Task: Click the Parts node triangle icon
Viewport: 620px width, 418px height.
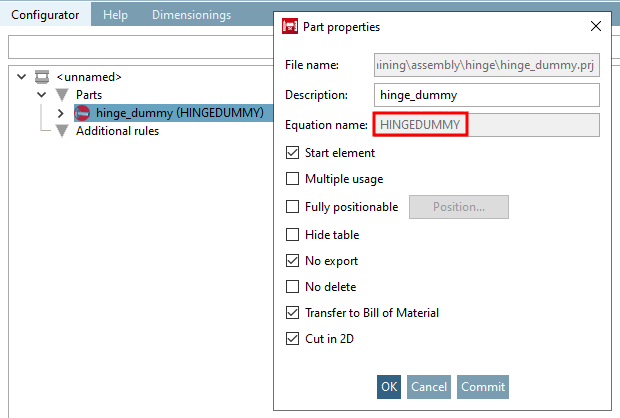Action: [x=62, y=95]
